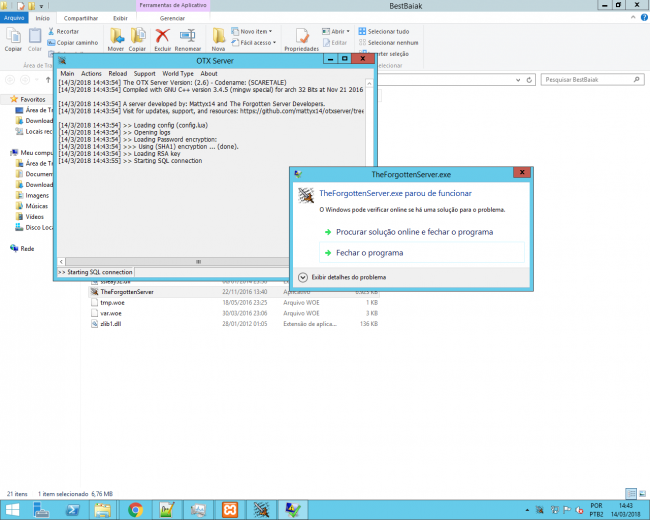Select the var.woe file
The width and height of the screenshot is (650, 520).
tap(234, 313)
